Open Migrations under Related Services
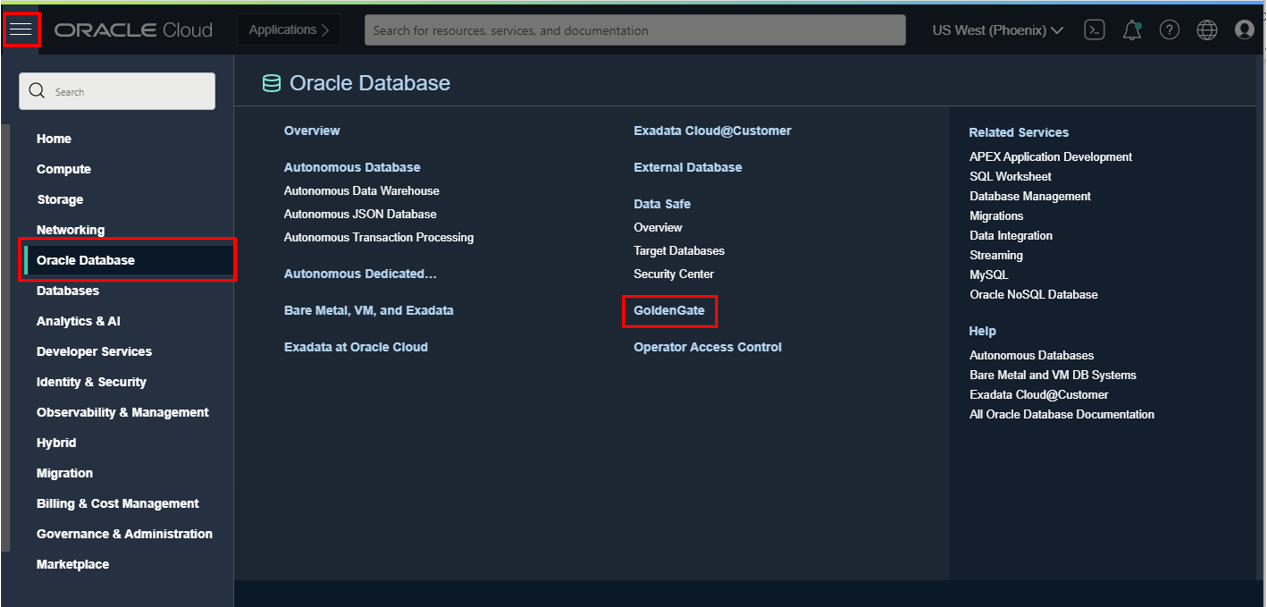This screenshot has height=607, width=1267. (x=997, y=216)
